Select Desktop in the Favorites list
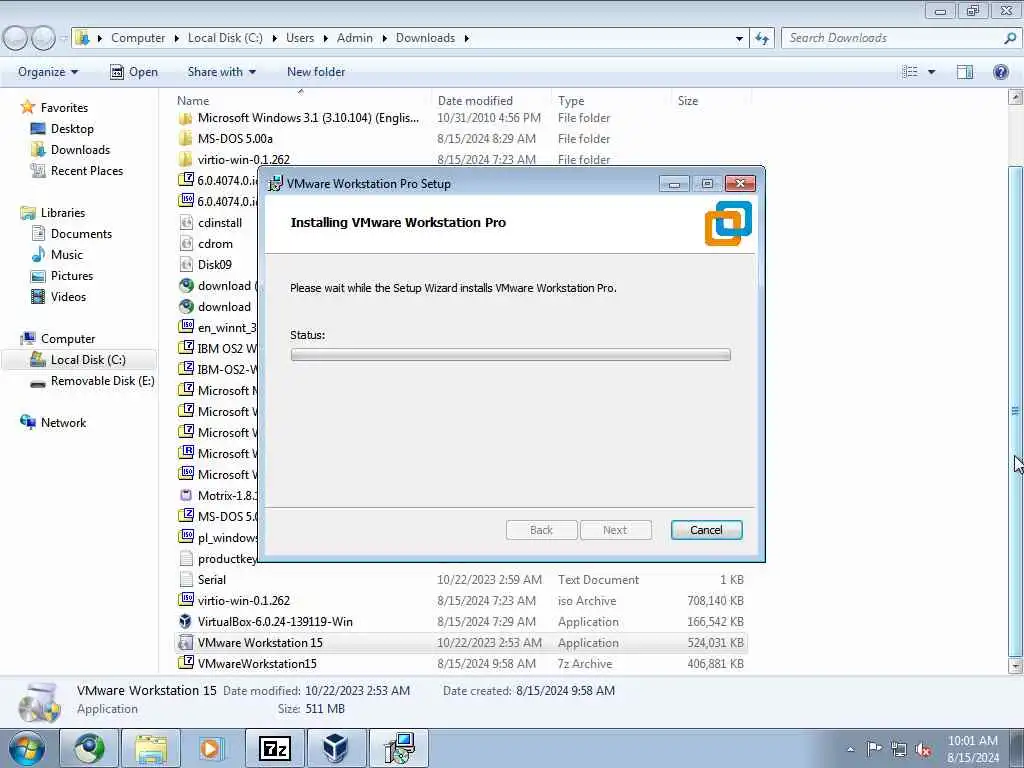 pyautogui.click(x=72, y=129)
